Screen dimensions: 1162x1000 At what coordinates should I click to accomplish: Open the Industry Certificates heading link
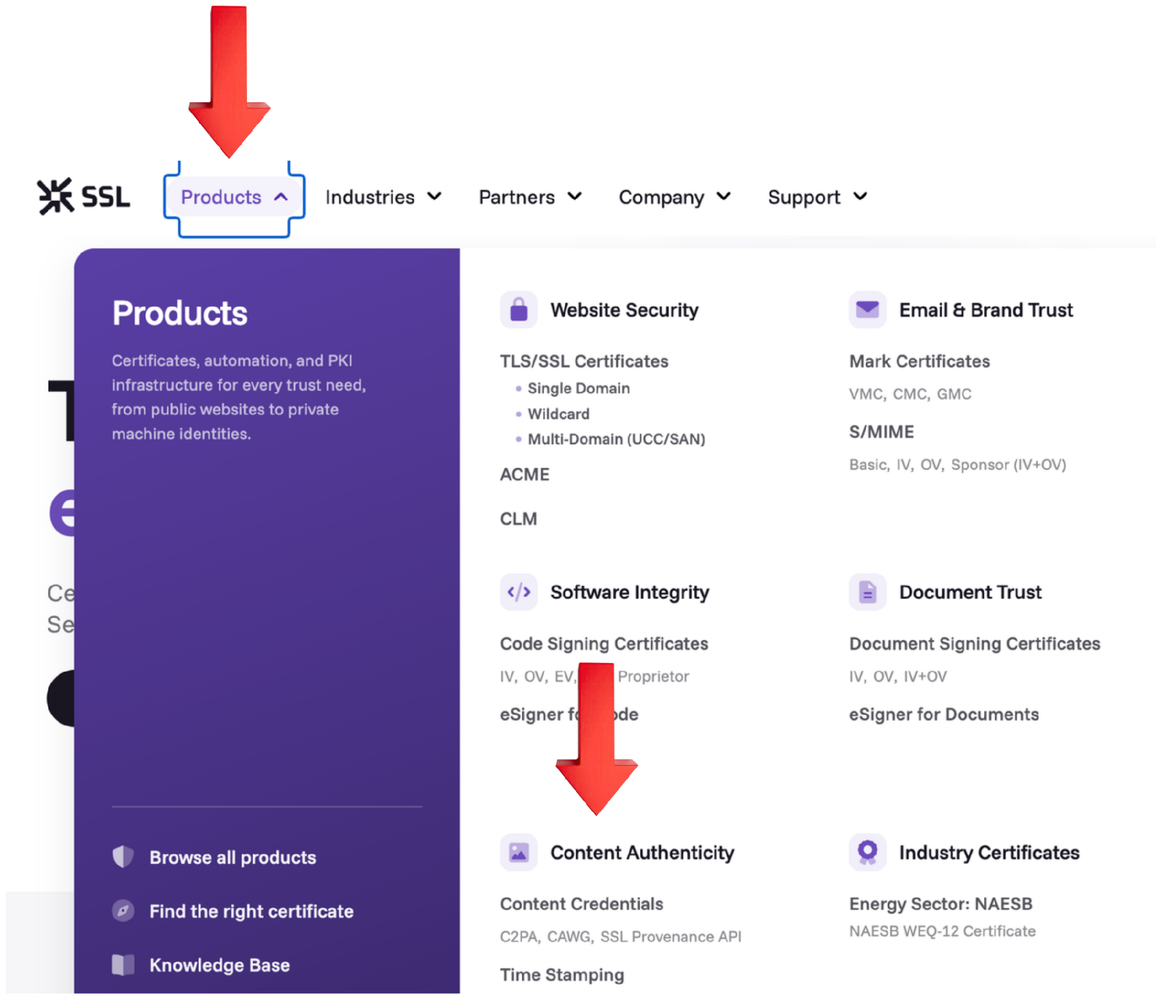(x=989, y=852)
